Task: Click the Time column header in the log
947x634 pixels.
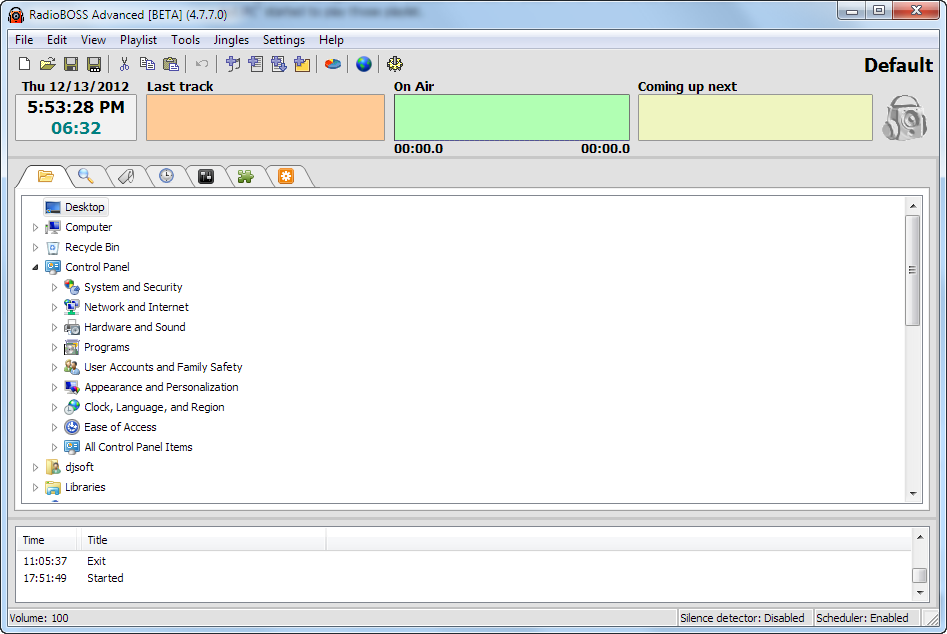Action: click(x=47, y=540)
